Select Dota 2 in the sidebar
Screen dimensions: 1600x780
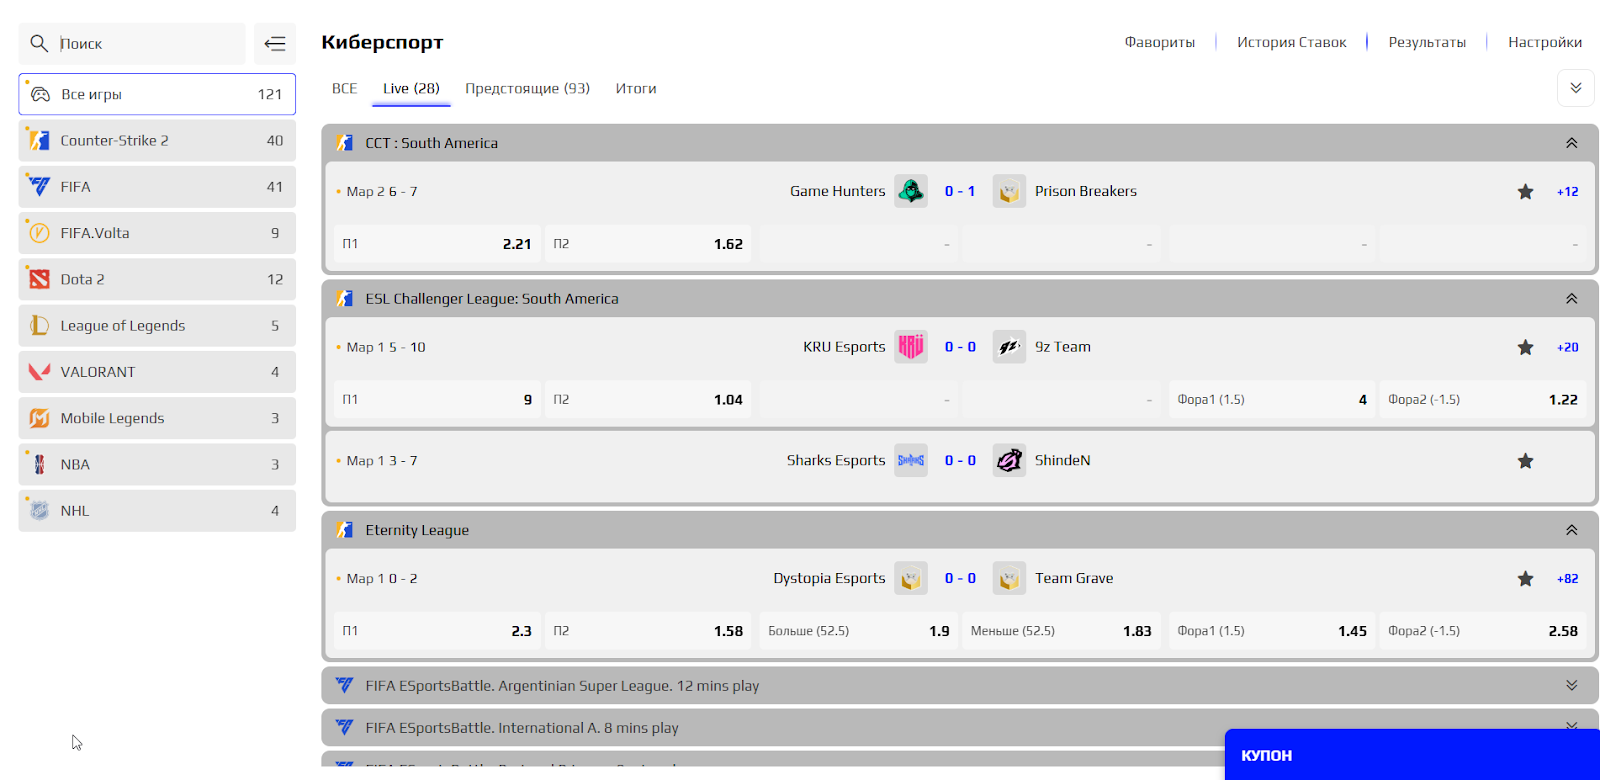157,280
